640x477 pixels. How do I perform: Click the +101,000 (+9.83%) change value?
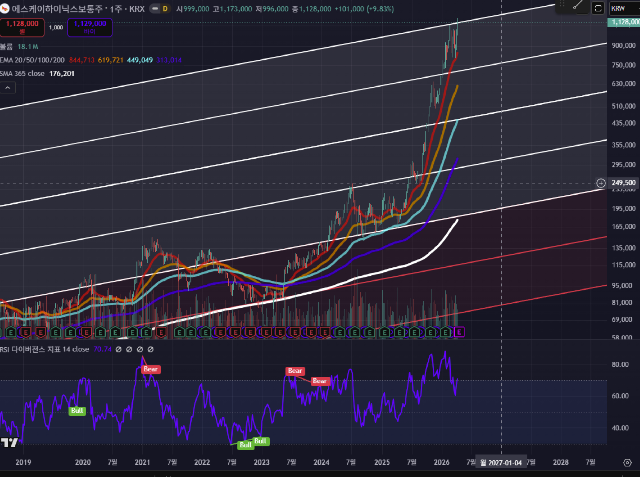[x=364, y=9]
